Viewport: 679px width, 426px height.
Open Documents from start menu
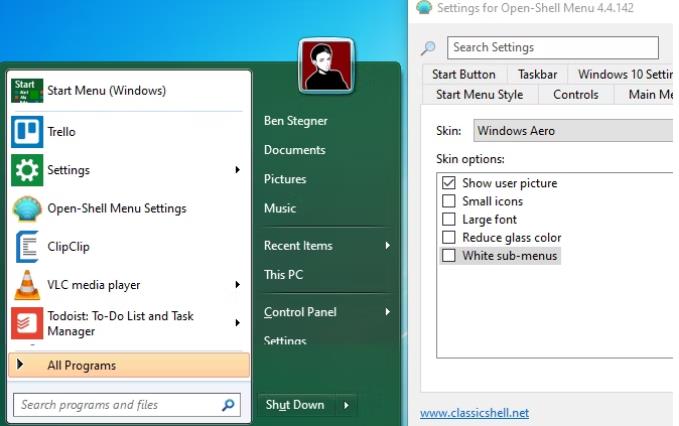[294, 150]
